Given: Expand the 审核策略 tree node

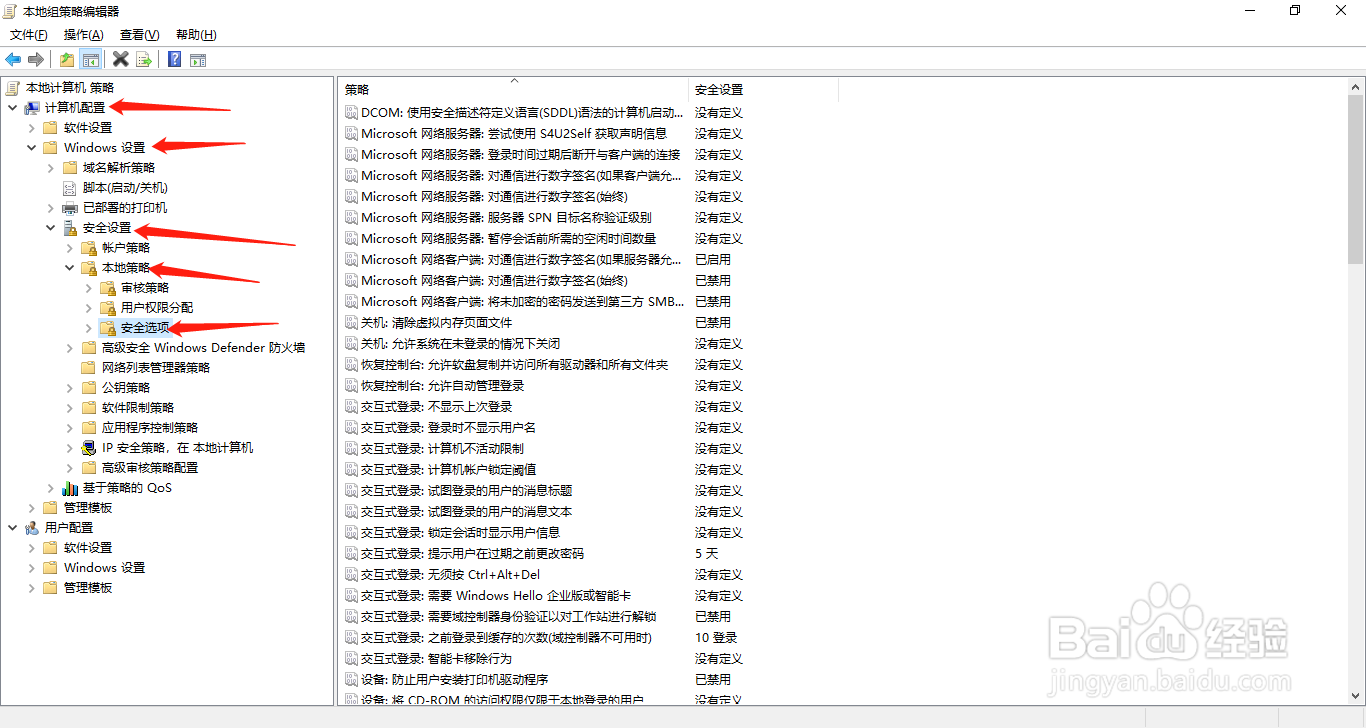Looking at the screenshot, I should [87, 287].
